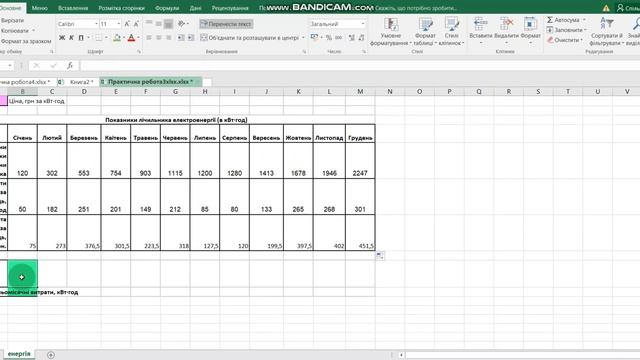Click the Заповнити fill icon
Image resolution: width=640 pixels, height=360 pixels.
pyautogui.click(x=550, y=30)
